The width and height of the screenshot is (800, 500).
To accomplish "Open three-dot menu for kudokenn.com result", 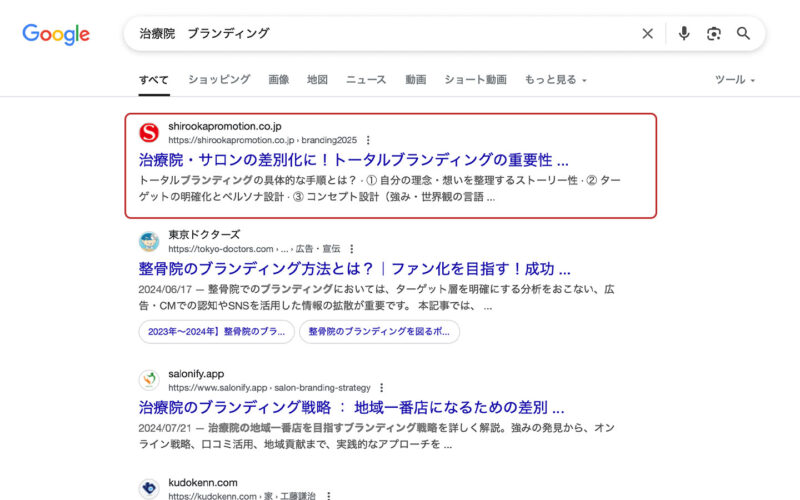I will click(328, 496).
